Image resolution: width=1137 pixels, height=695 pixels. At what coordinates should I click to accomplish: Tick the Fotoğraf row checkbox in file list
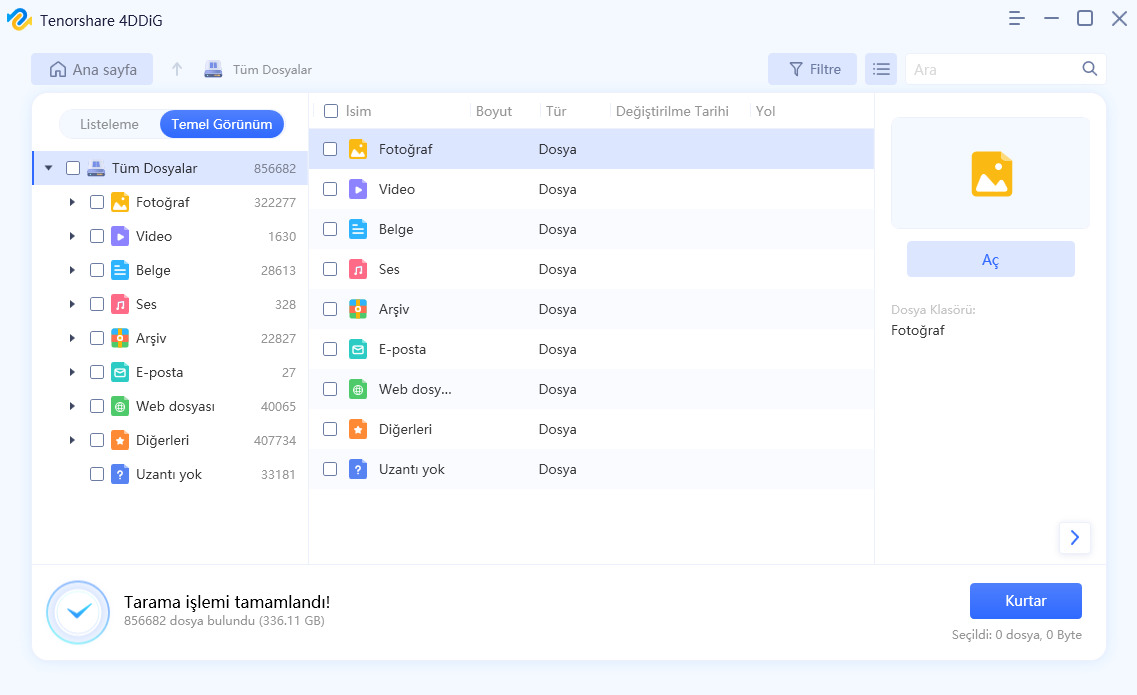tap(330, 149)
